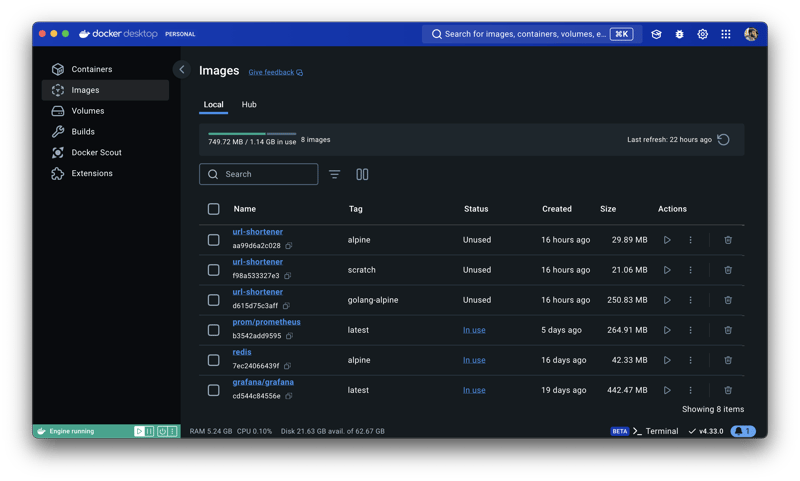Image resolution: width=800 pixels, height=481 pixels.
Task: Copy image ID aa99d6a2c028
Action: 289,246
